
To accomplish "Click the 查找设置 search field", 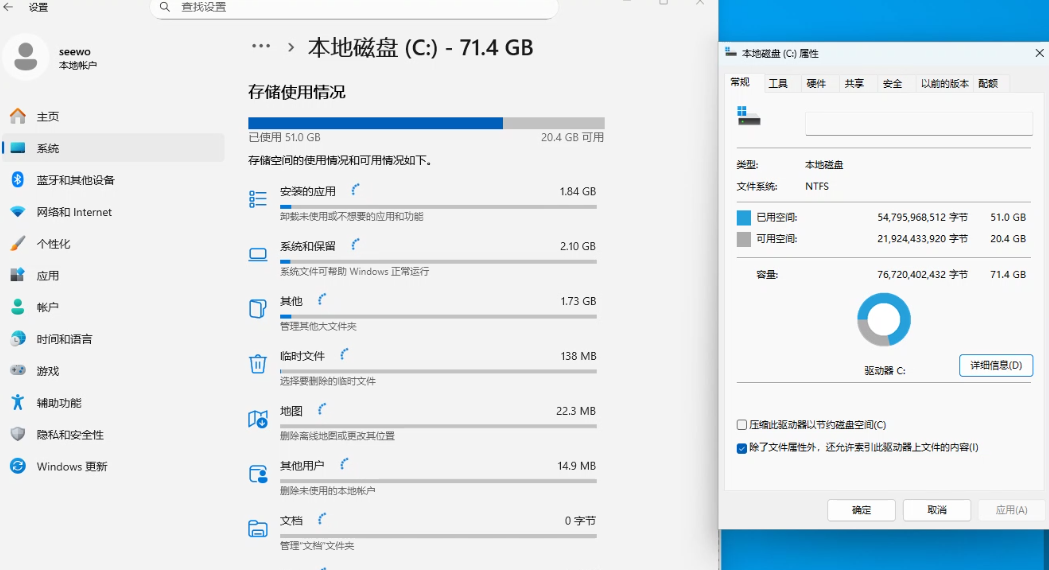I will [355, 8].
